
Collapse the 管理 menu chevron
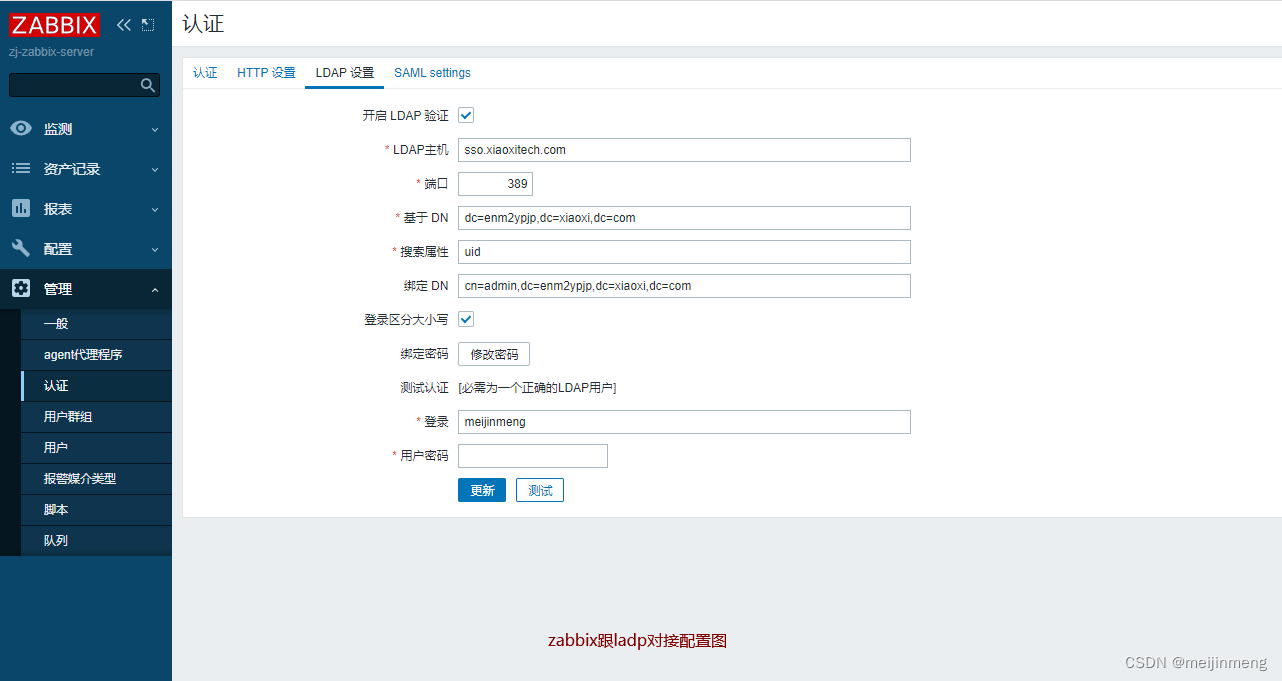tap(155, 290)
